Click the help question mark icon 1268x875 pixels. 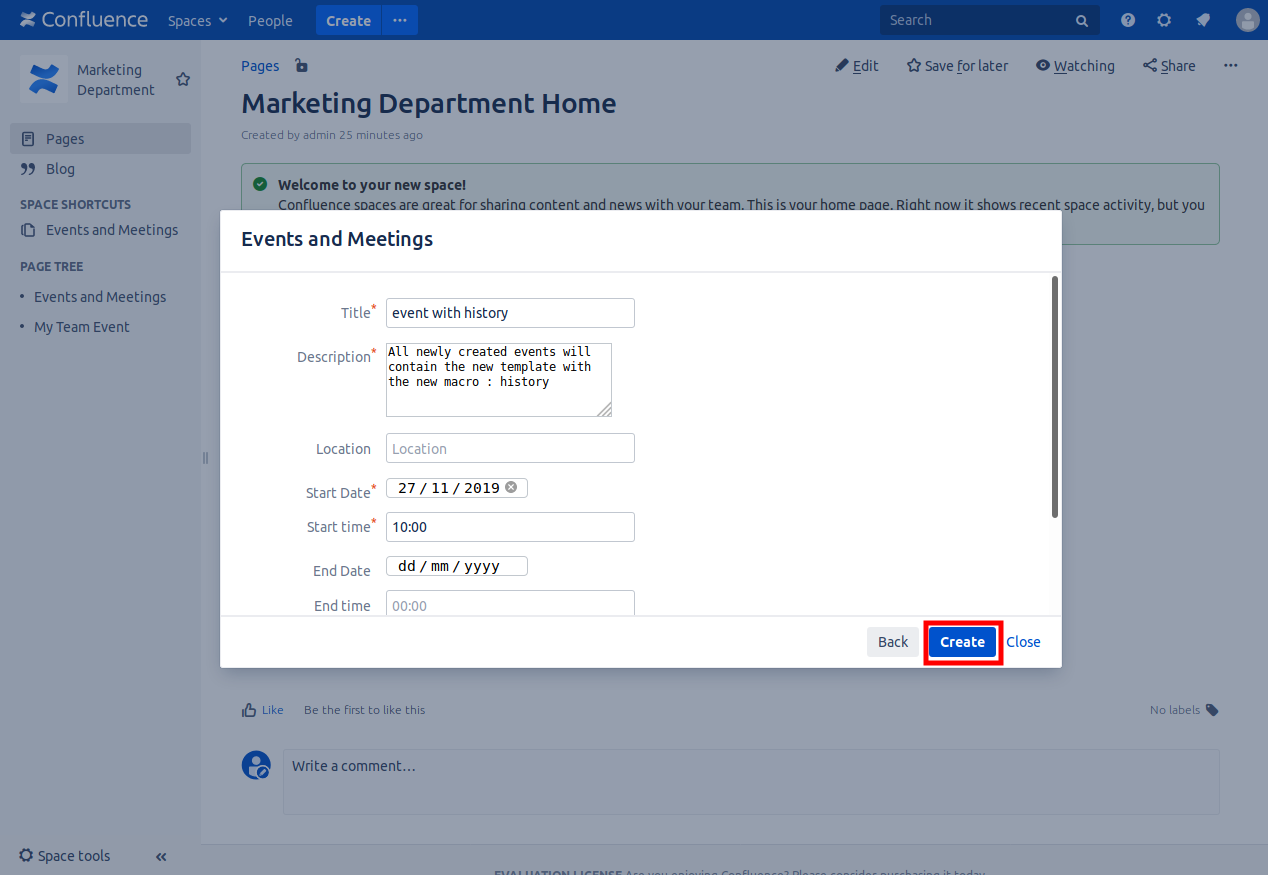click(x=1128, y=20)
